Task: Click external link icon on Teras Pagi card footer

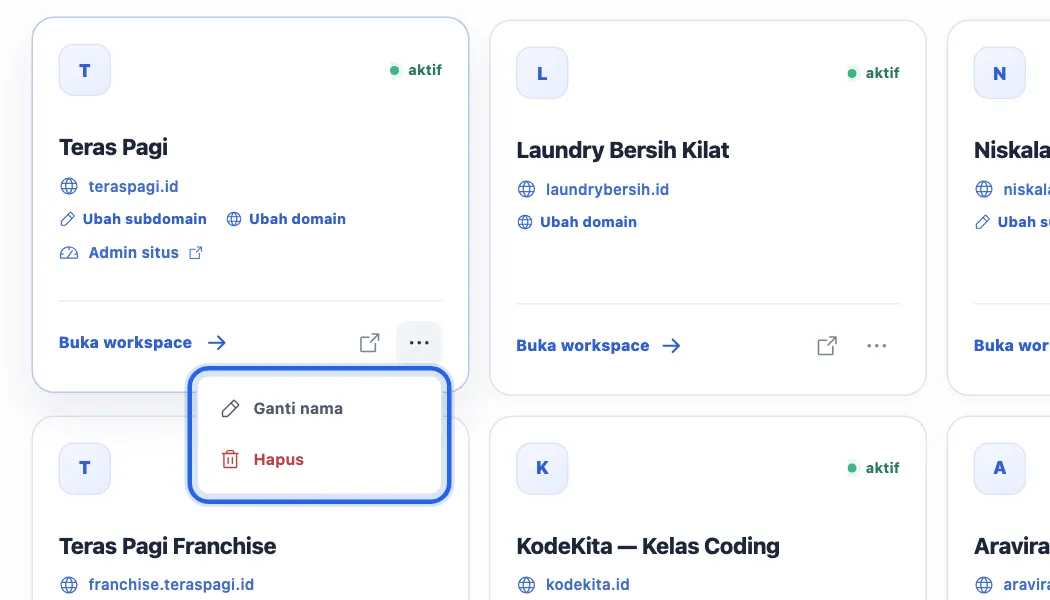Action: pos(370,343)
